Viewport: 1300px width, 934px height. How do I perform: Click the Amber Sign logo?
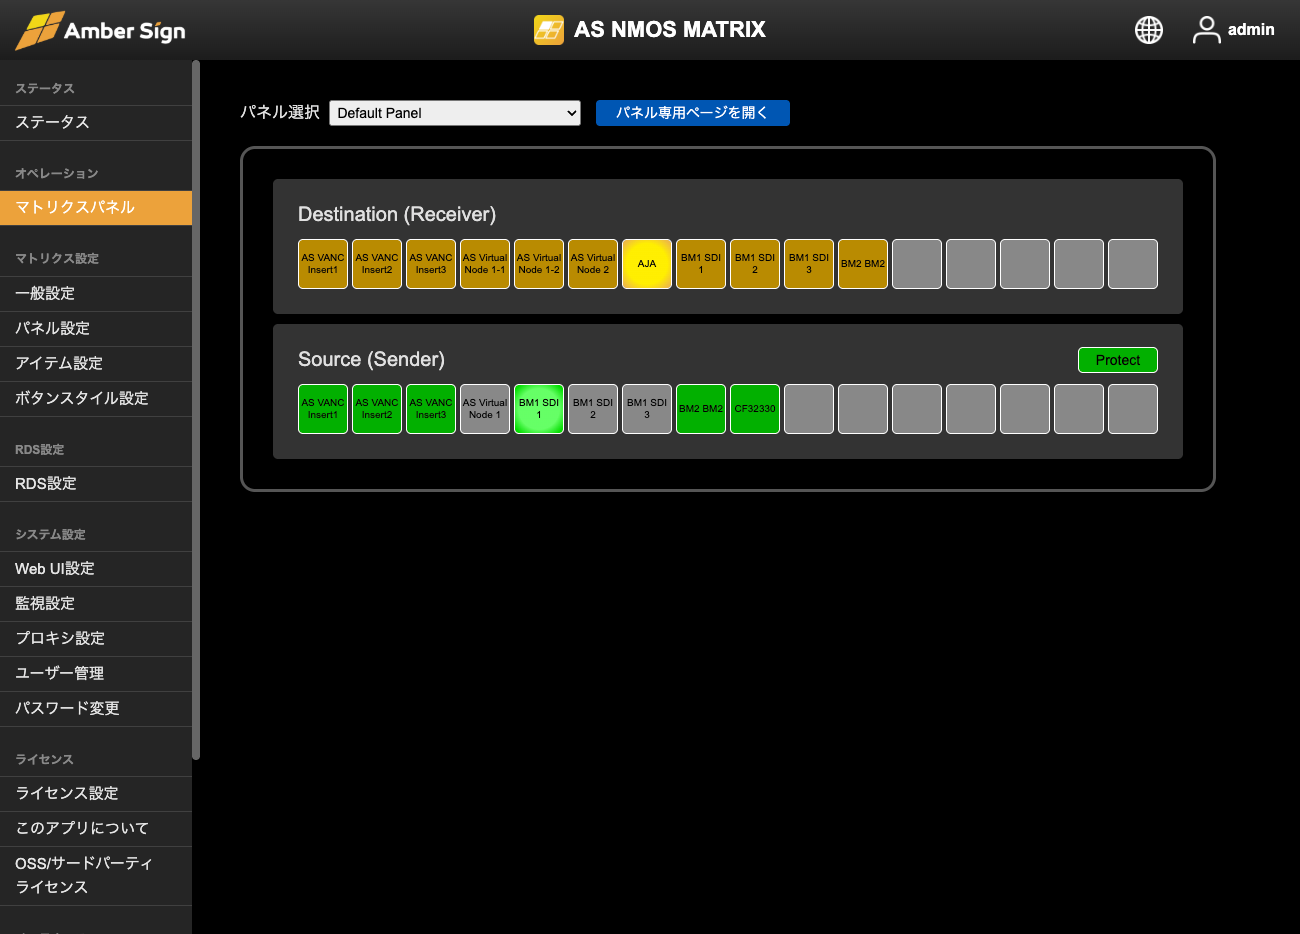pyautogui.click(x=101, y=30)
